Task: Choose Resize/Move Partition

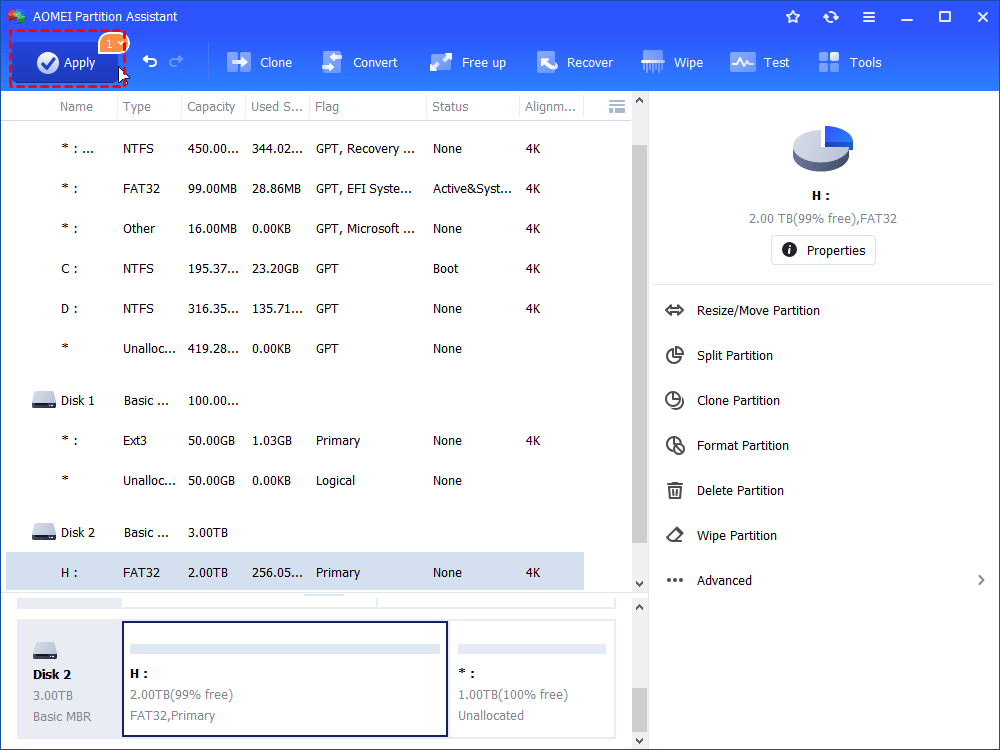Action: coord(758,311)
